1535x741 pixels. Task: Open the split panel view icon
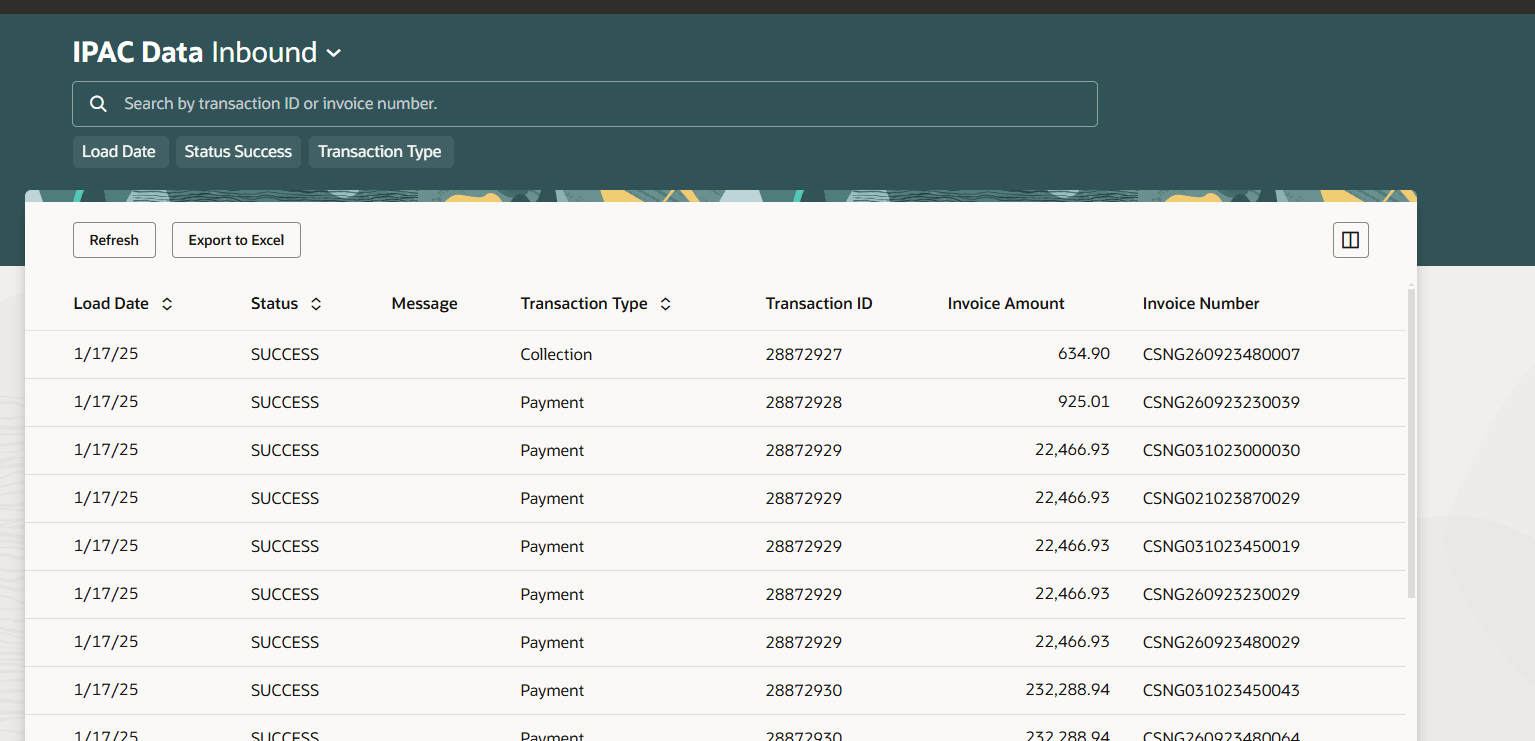pos(1350,239)
